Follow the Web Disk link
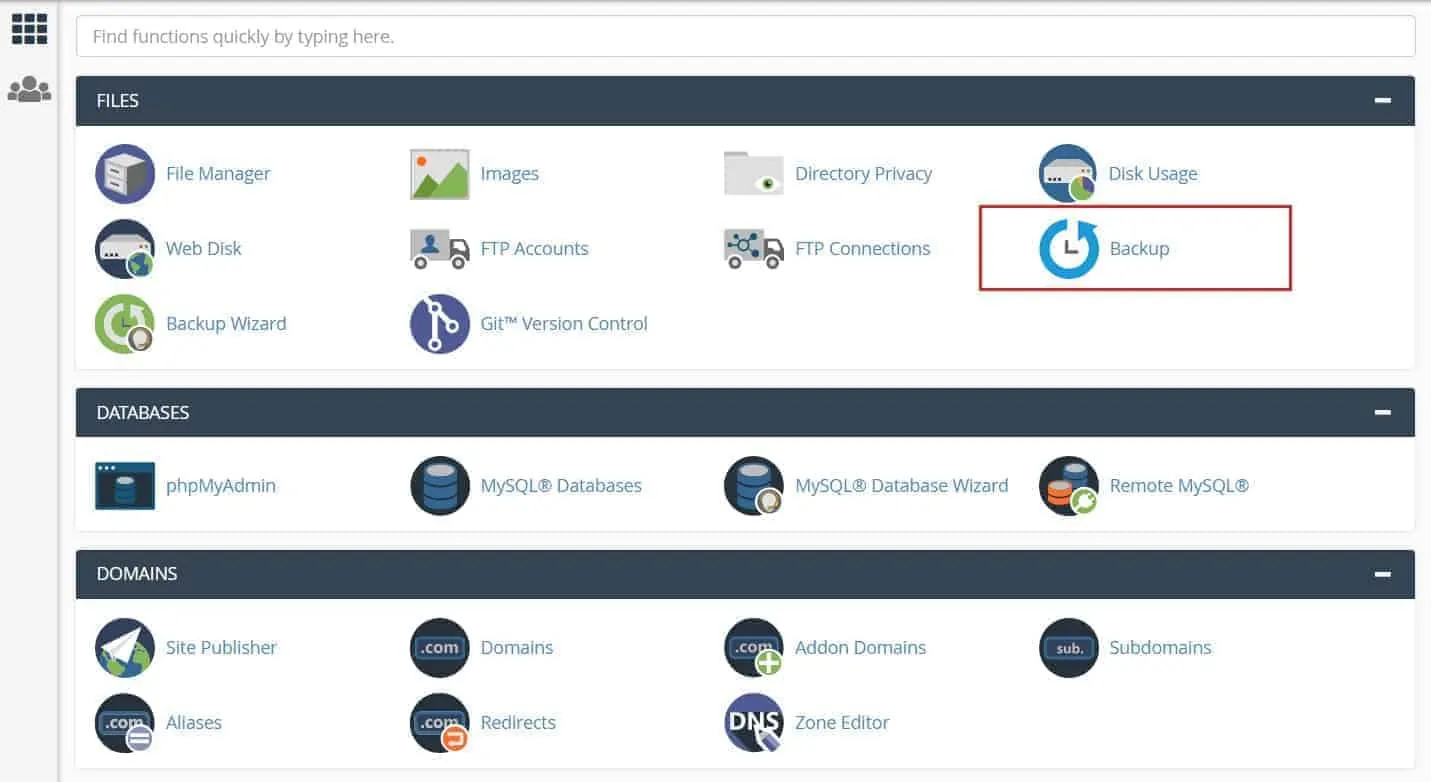Image resolution: width=1431 pixels, height=782 pixels. pyautogui.click(x=204, y=249)
